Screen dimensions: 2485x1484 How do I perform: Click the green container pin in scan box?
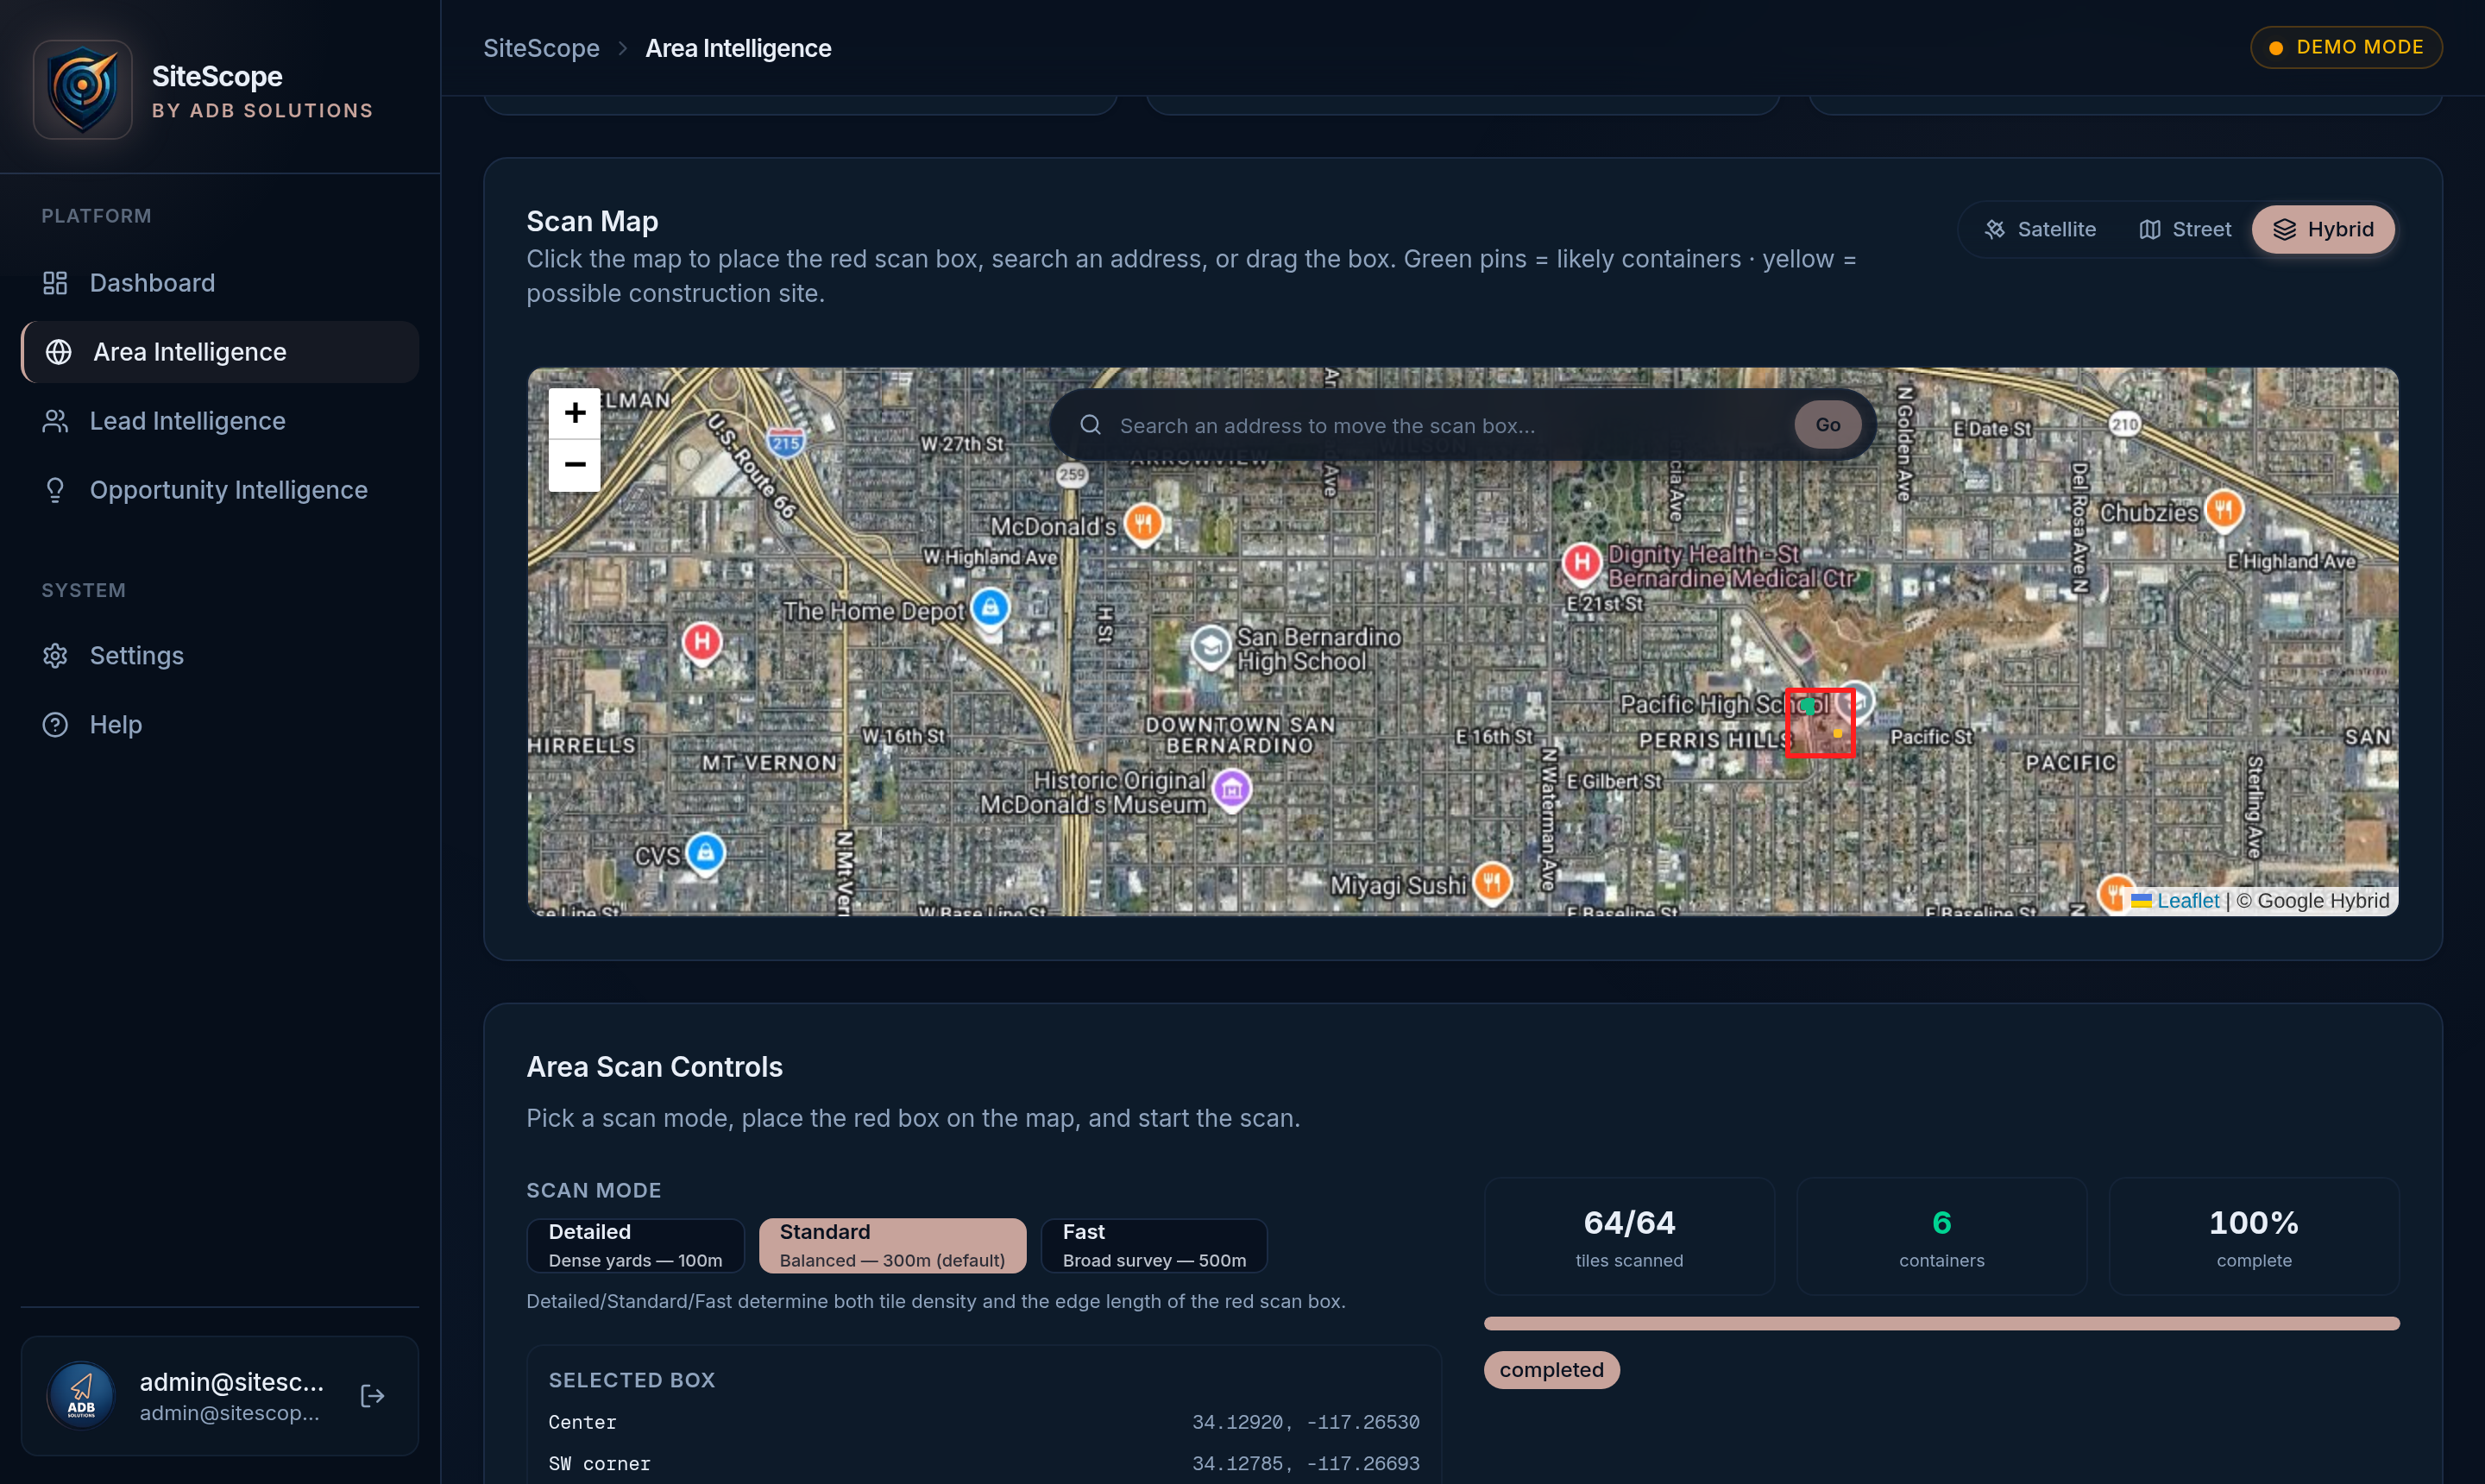click(1807, 706)
